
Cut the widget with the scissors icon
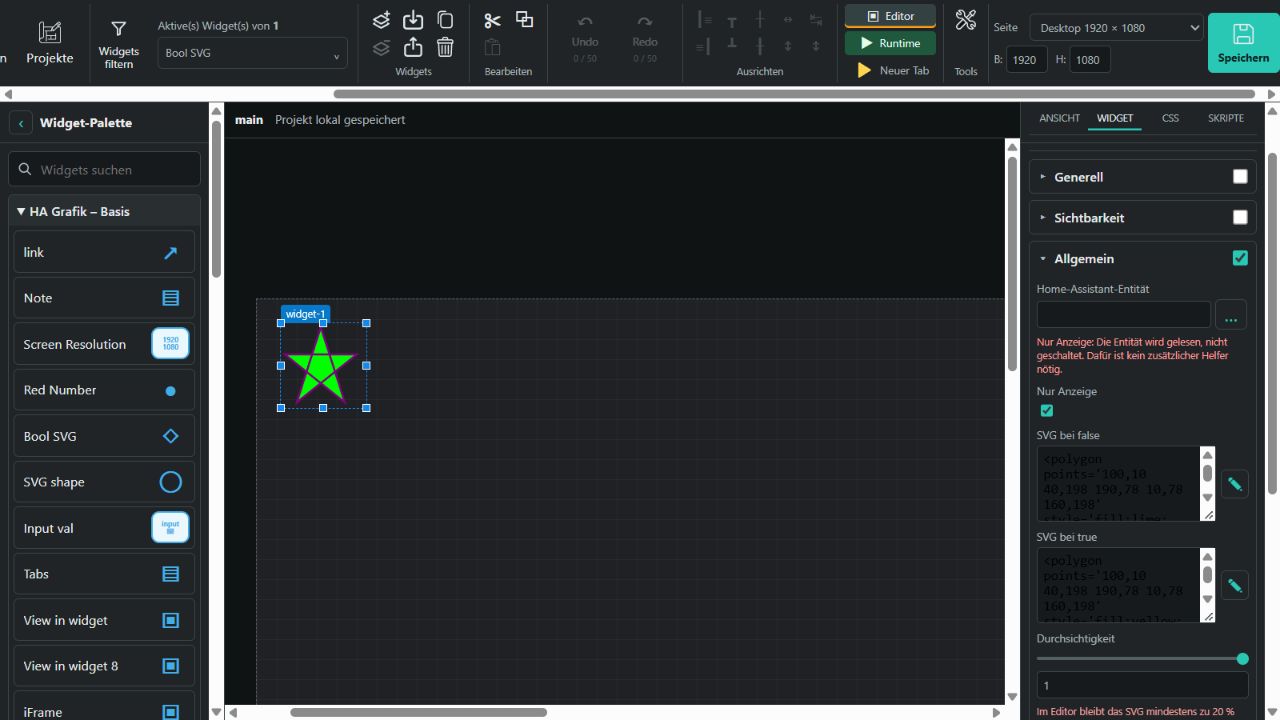point(492,20)
